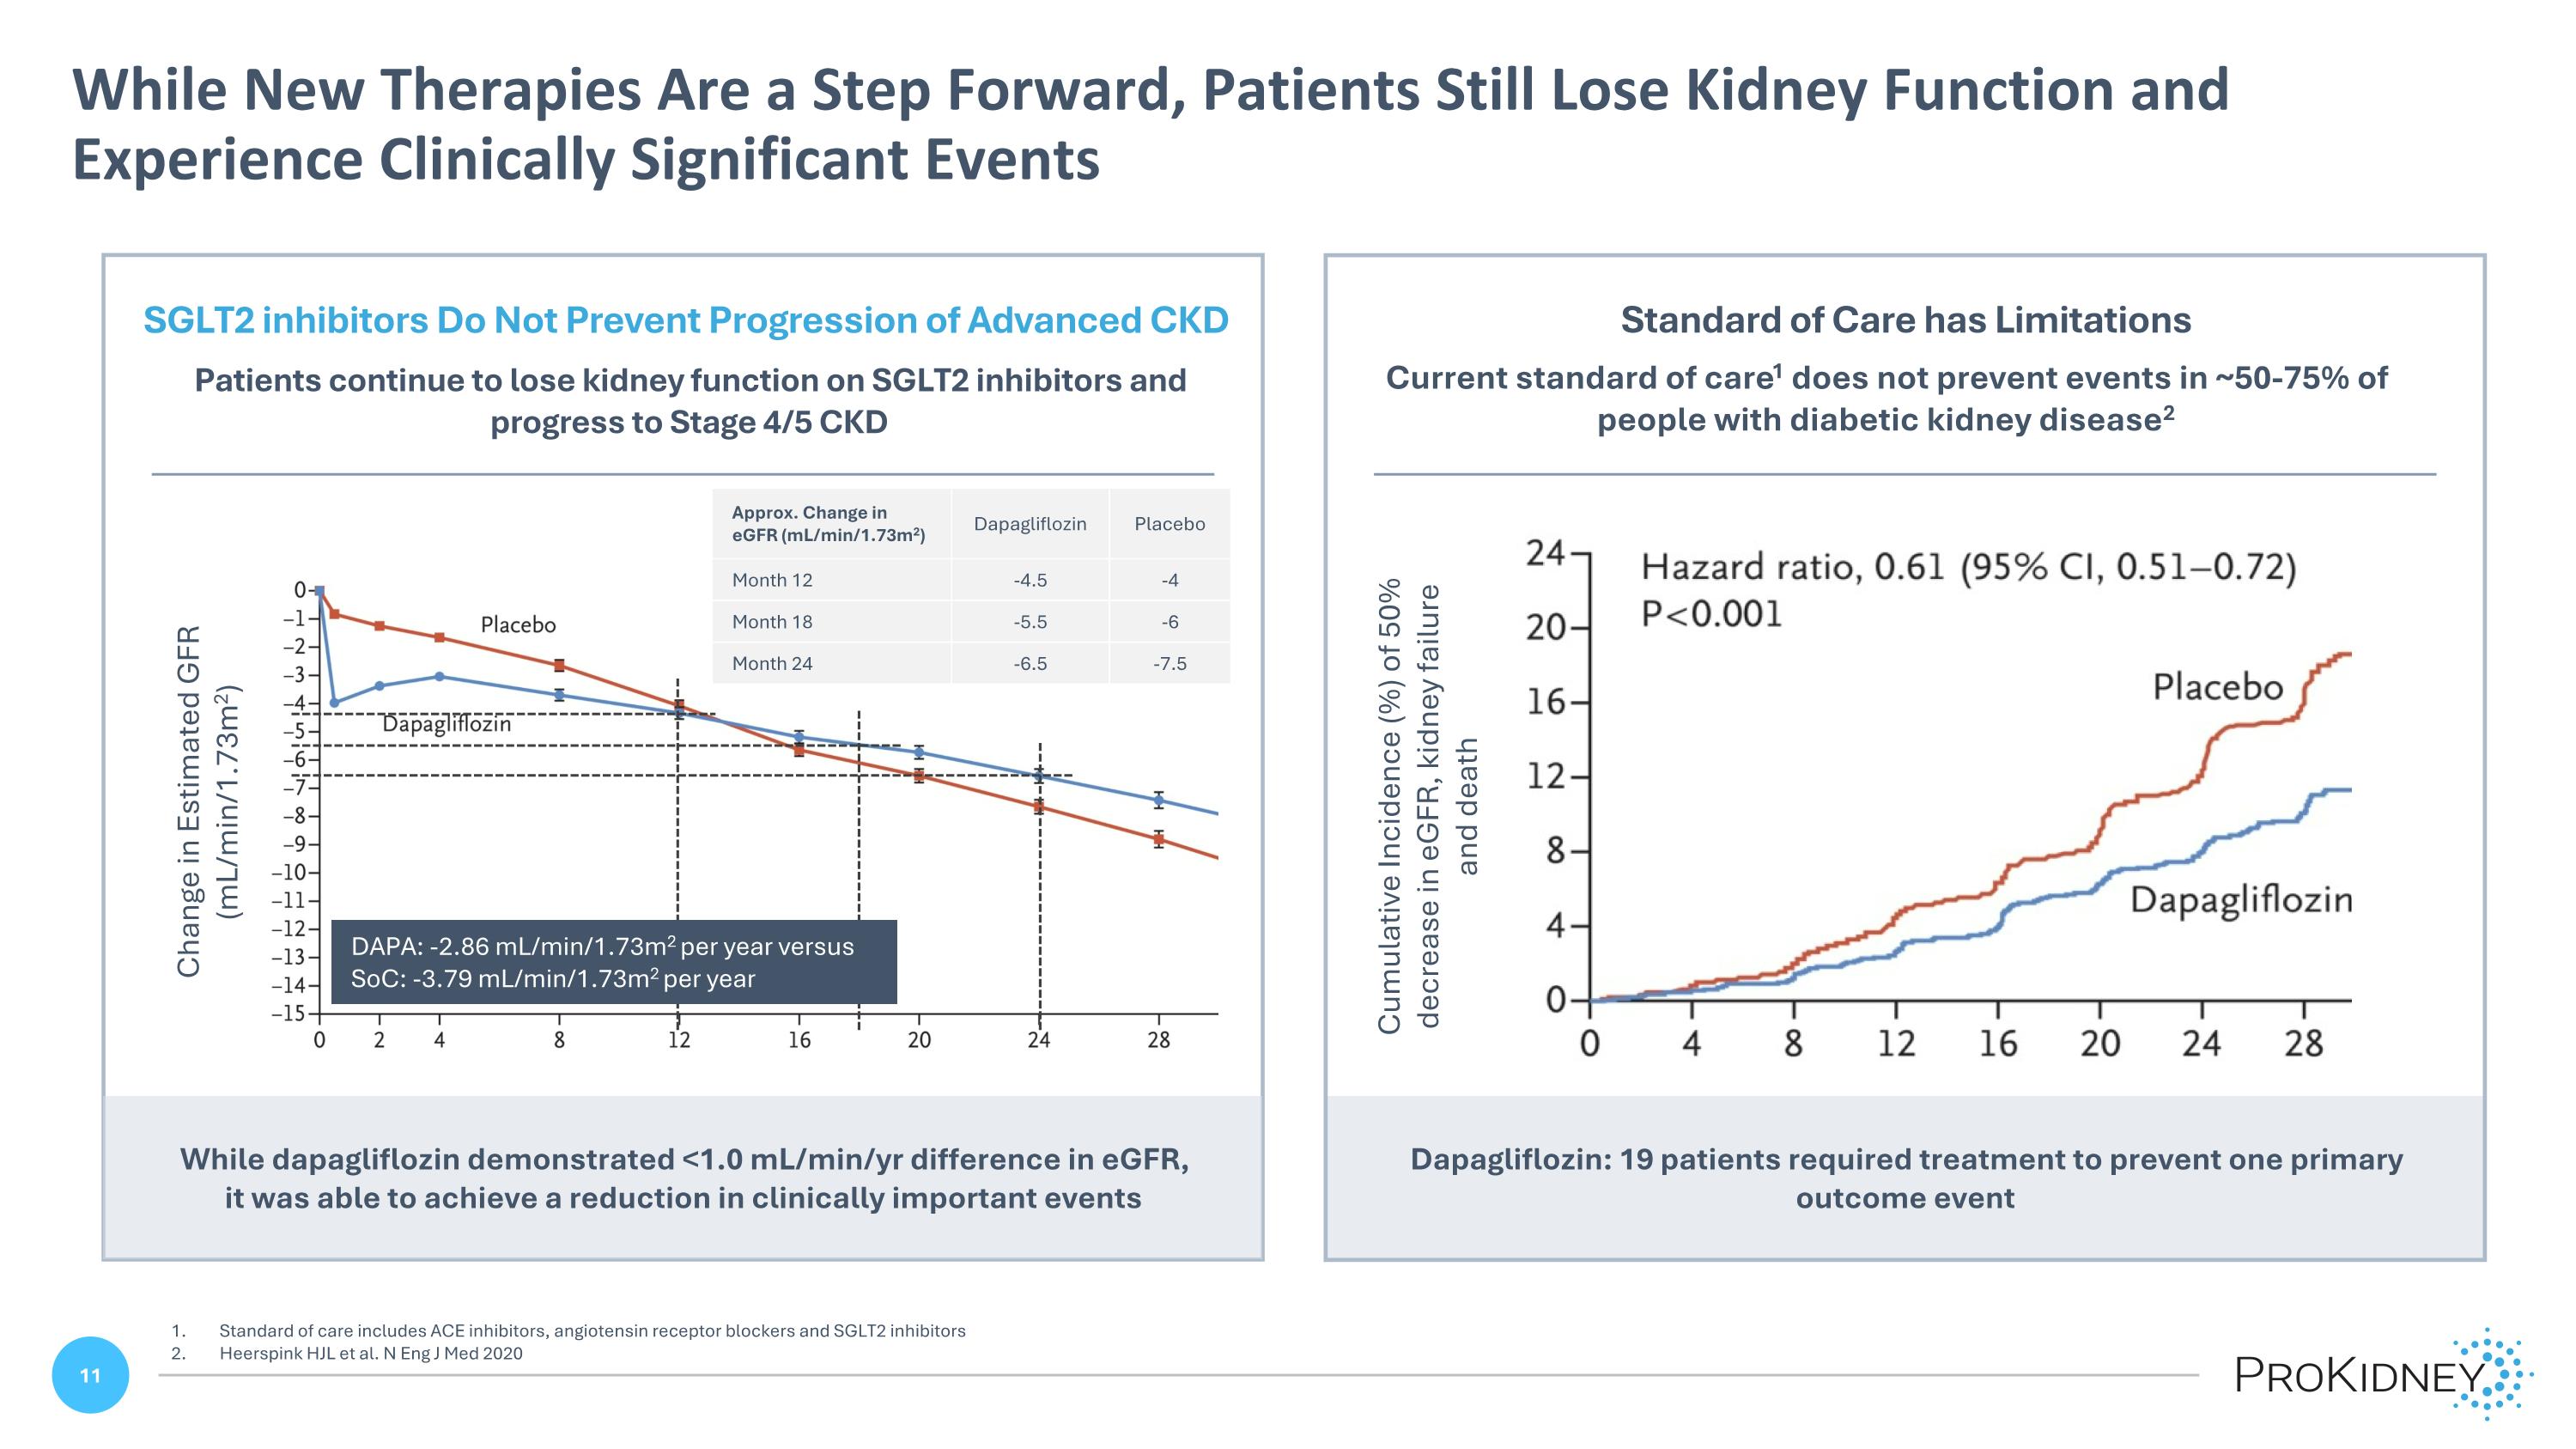The height and width of the screenshot is (1449, 2576).
Task: Click the Placebo label in eGFR chart
Action: click(x=518, y=625)
